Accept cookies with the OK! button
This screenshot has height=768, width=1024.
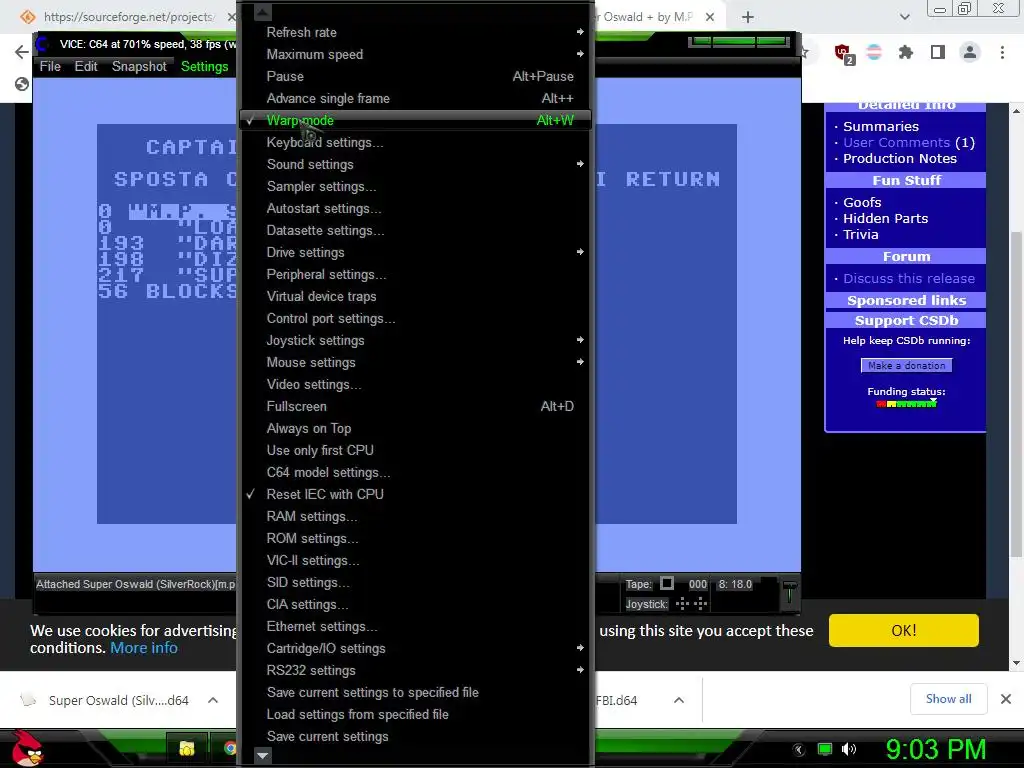904,630
